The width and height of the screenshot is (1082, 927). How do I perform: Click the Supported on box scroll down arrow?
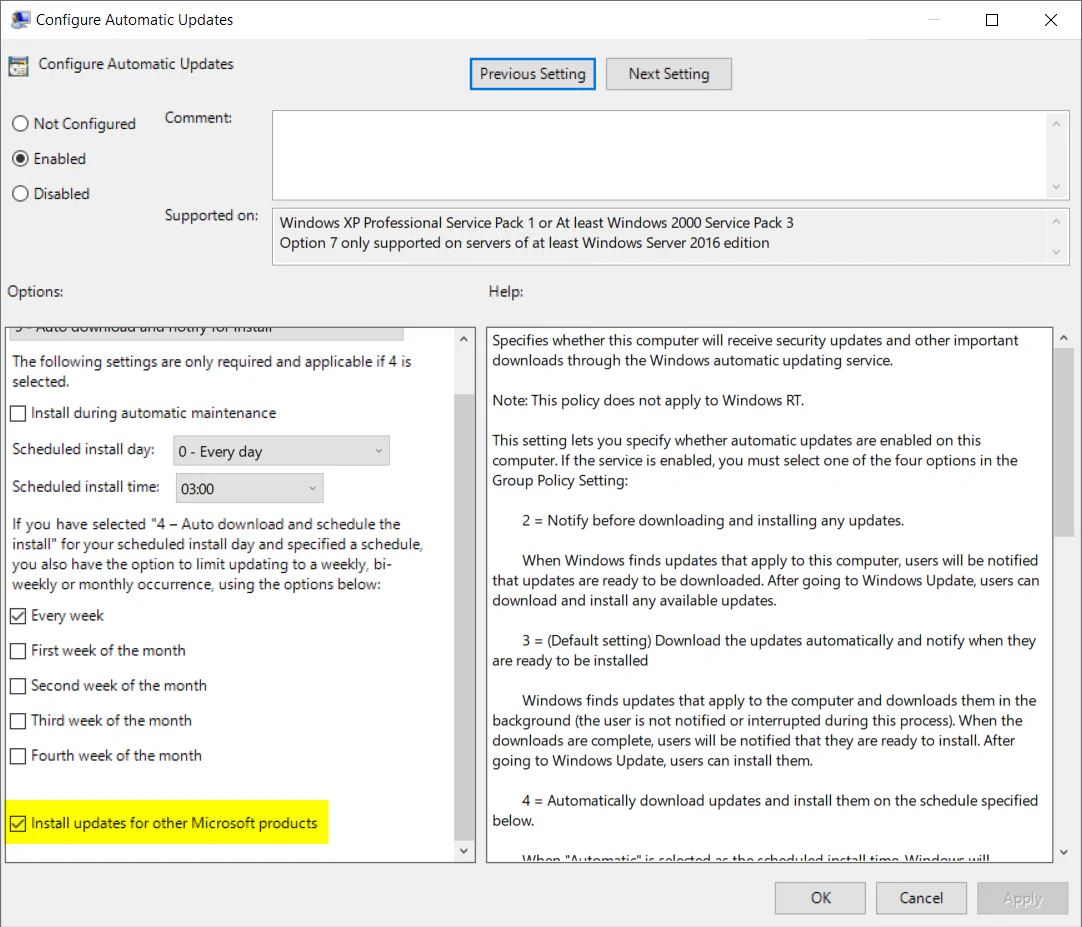tap(1056, 252)
